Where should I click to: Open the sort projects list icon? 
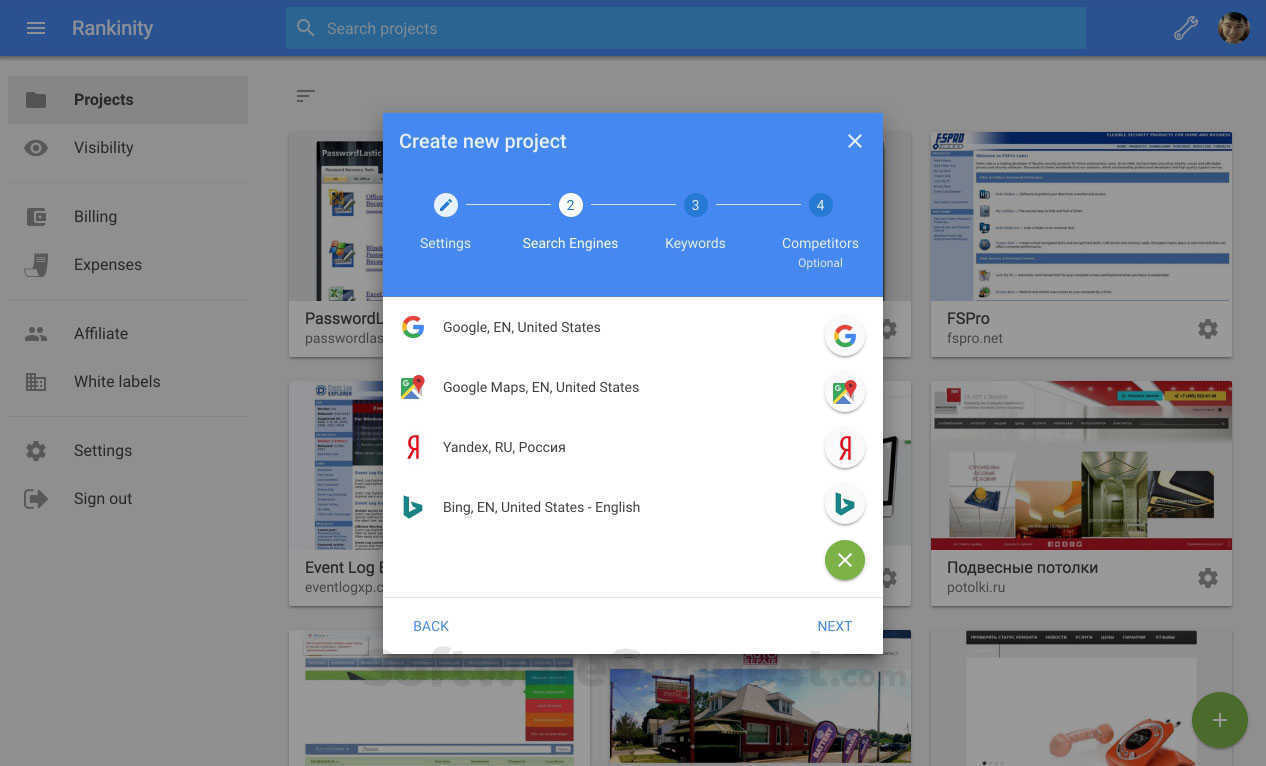coord(305,96)
